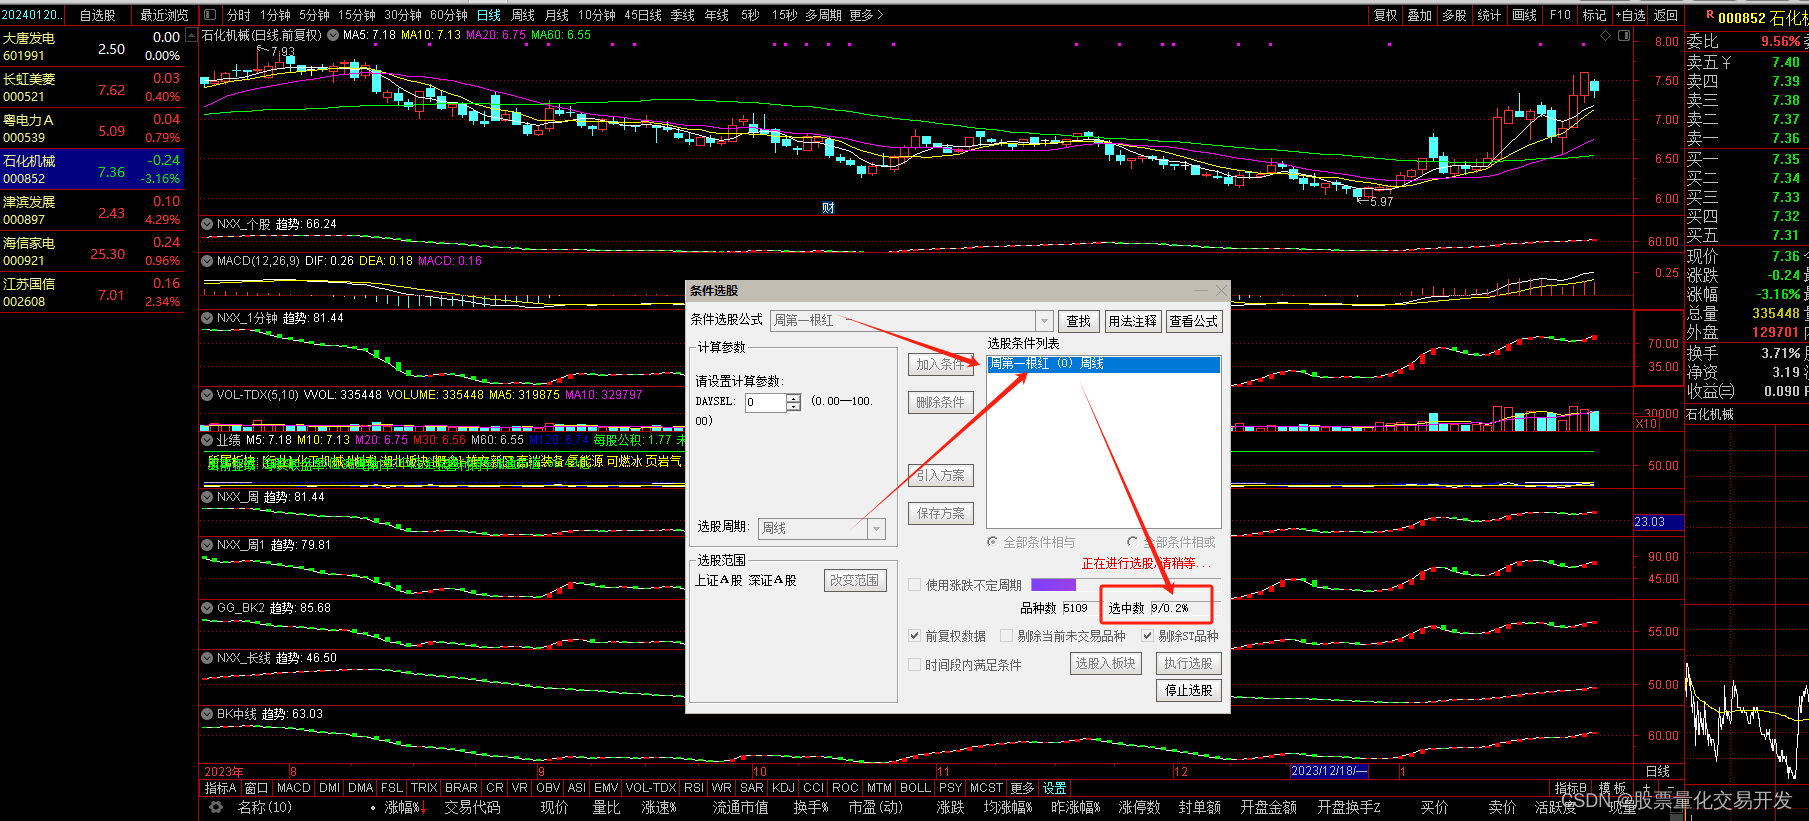Click 返回 in chart toolbar

click(x=1665, y=15)
